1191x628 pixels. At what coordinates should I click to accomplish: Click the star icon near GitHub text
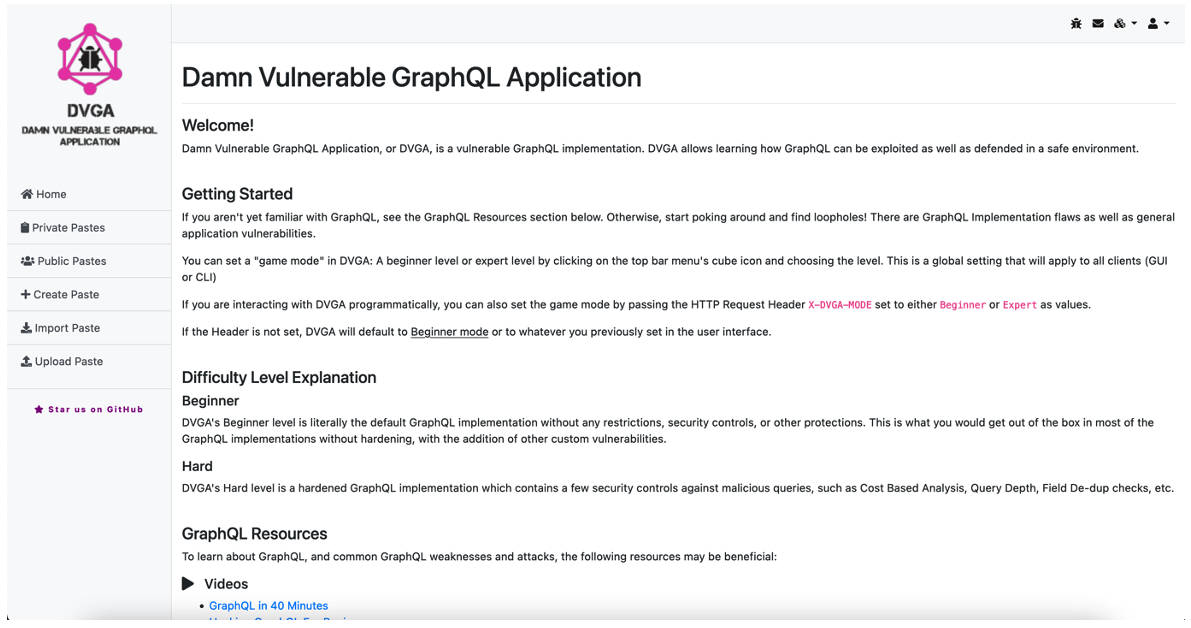point(39,410)
